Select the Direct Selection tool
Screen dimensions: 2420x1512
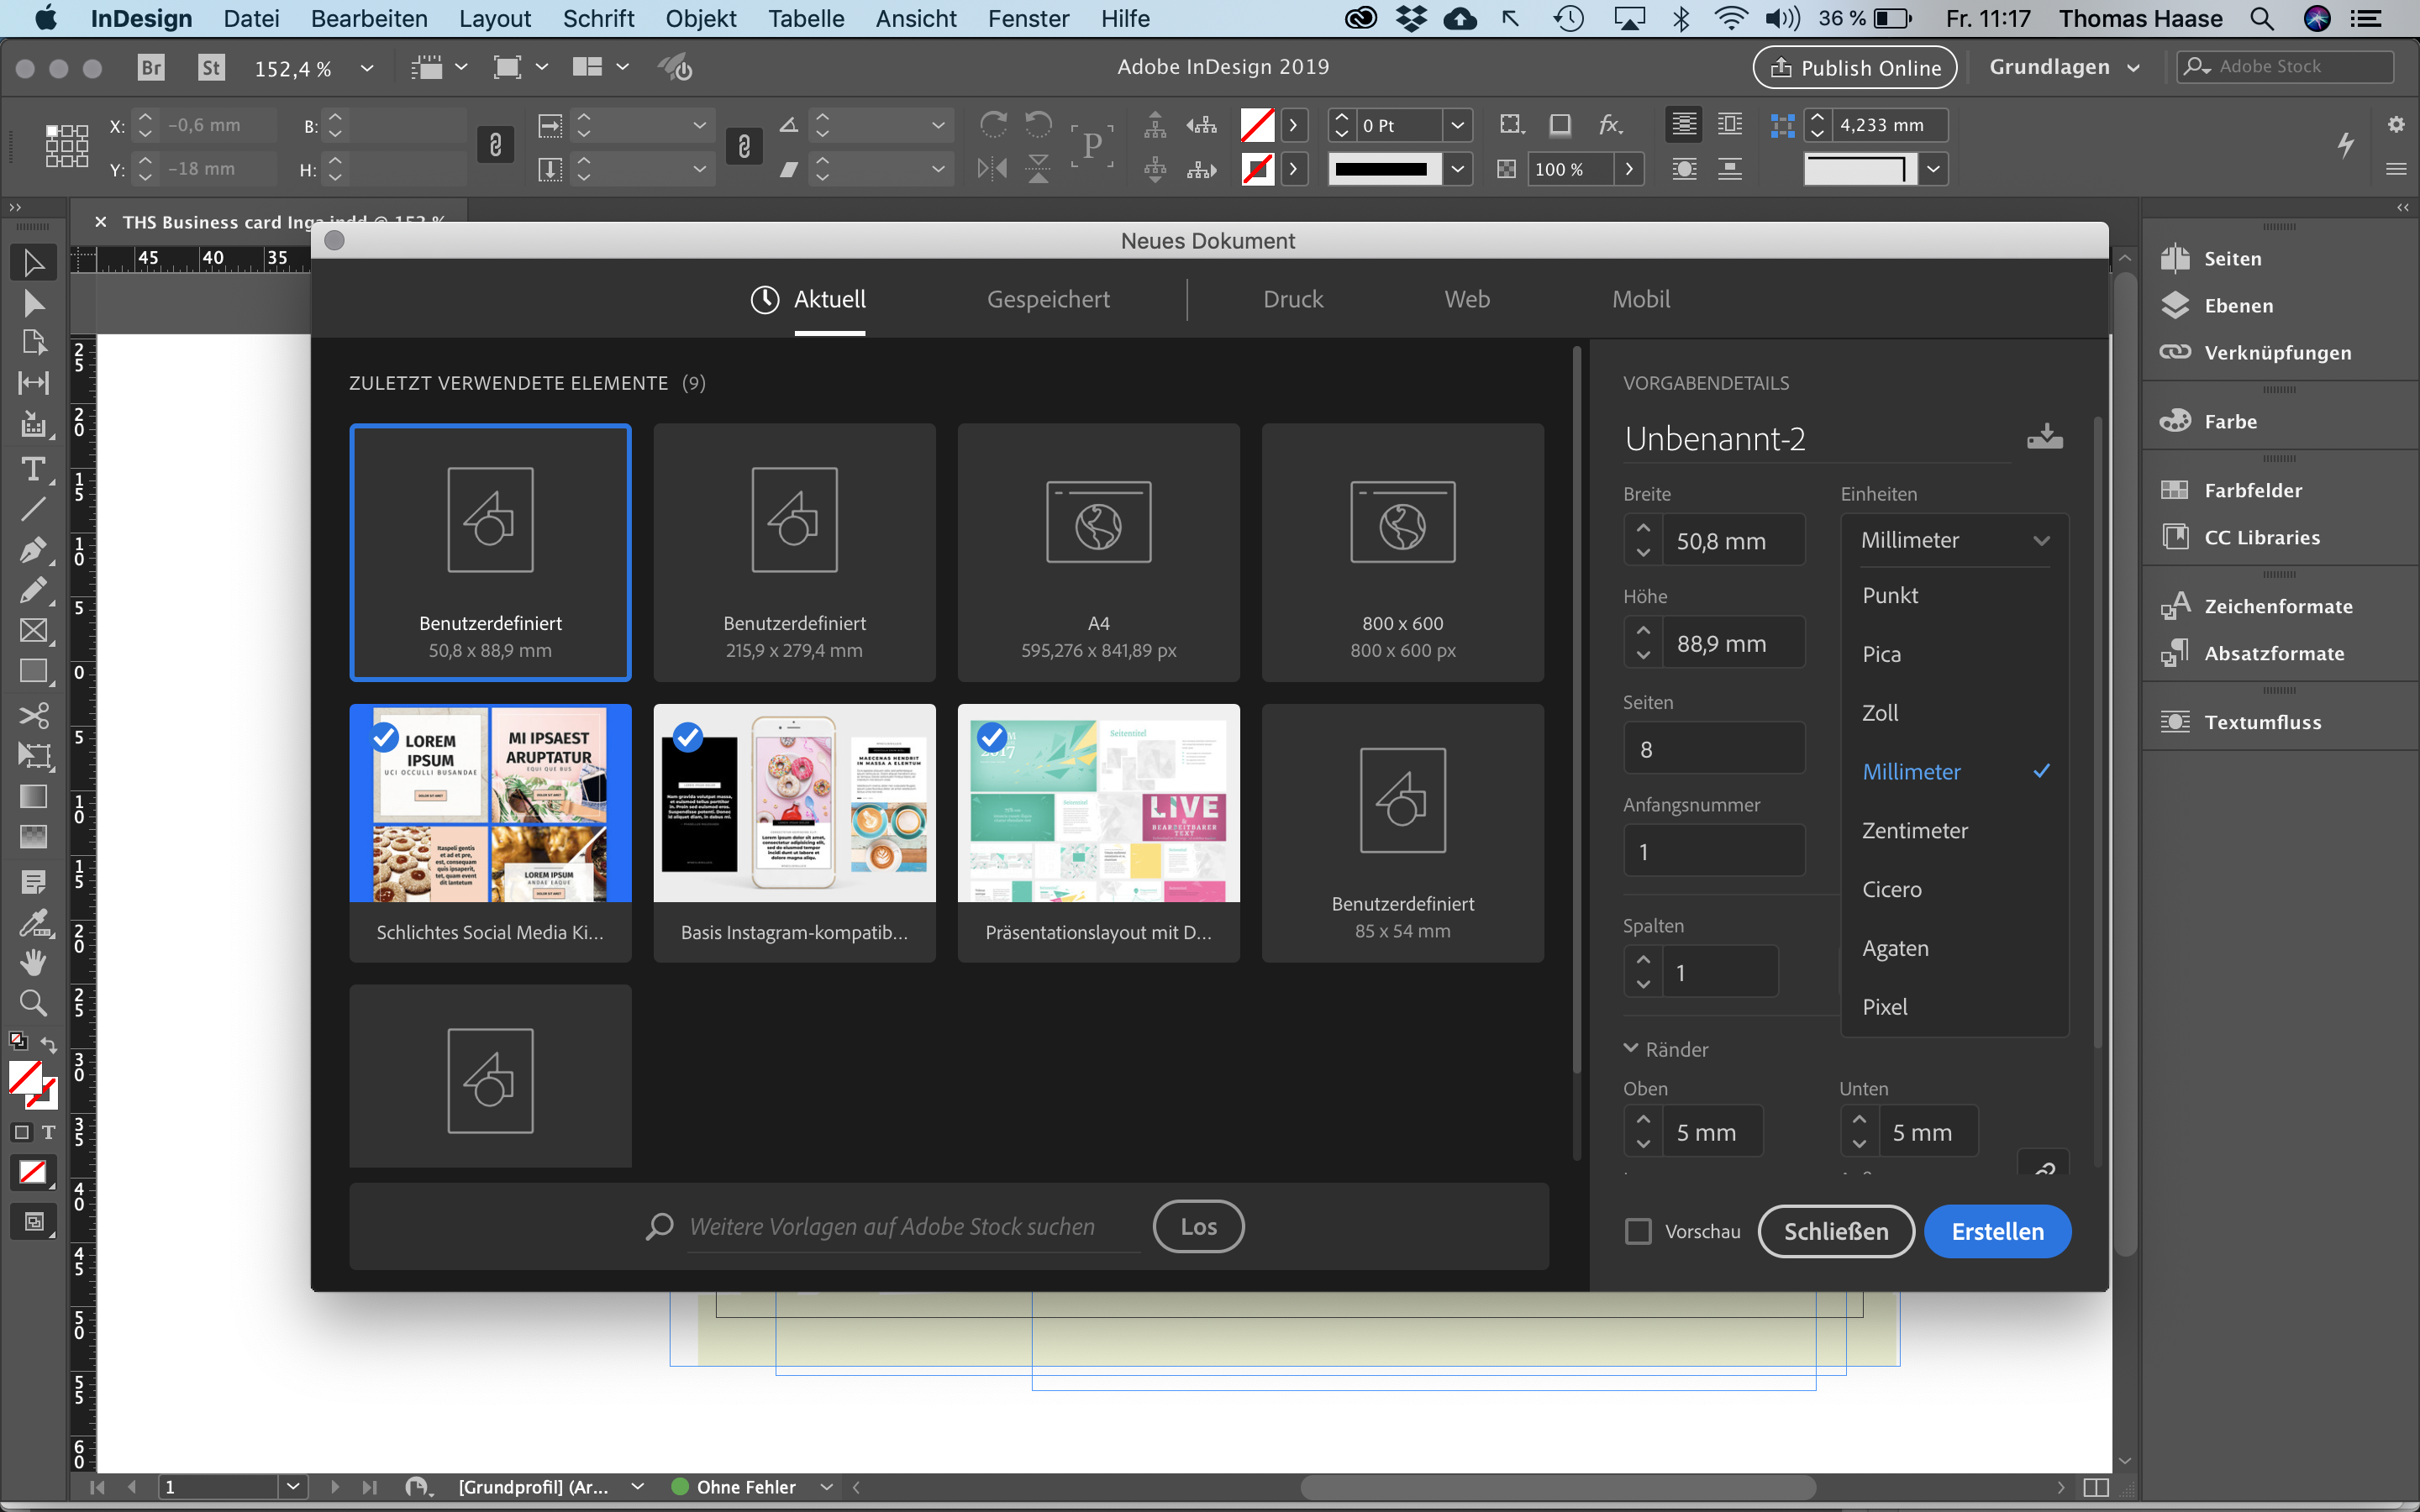pos(33,303)
